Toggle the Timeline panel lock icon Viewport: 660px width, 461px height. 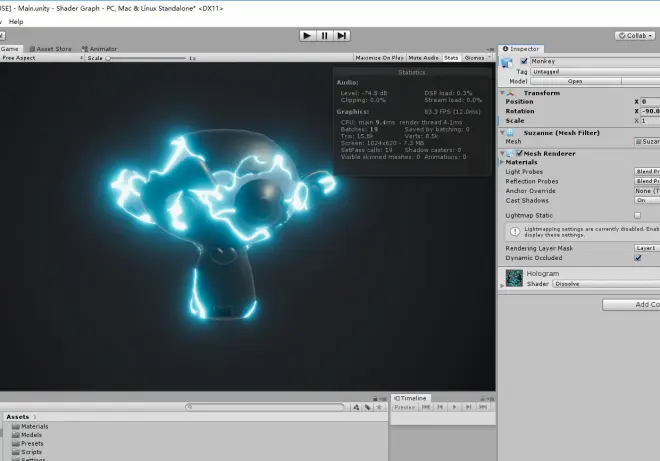(x=482, y=398)
